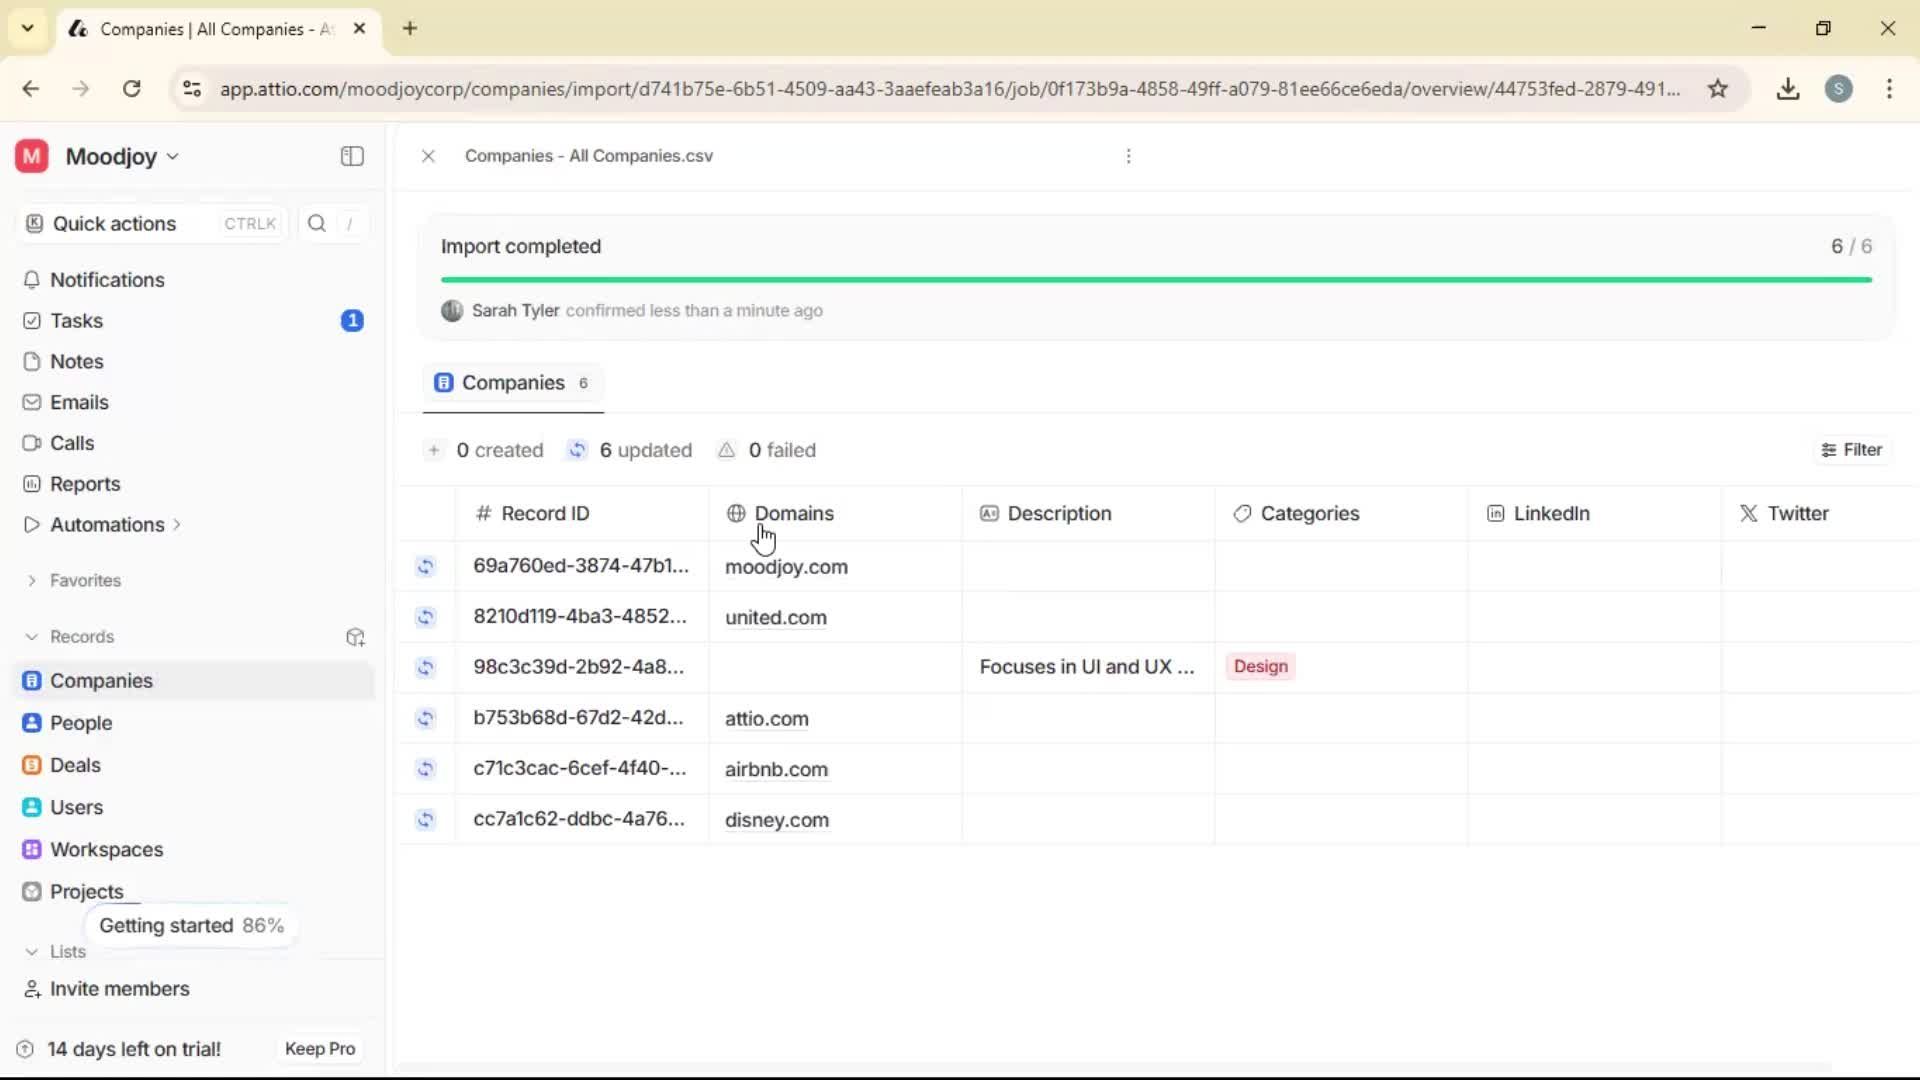Viewport: 1920px width, 1080px height.
Task: Open the Filter options
Action: coord(1851,449)
